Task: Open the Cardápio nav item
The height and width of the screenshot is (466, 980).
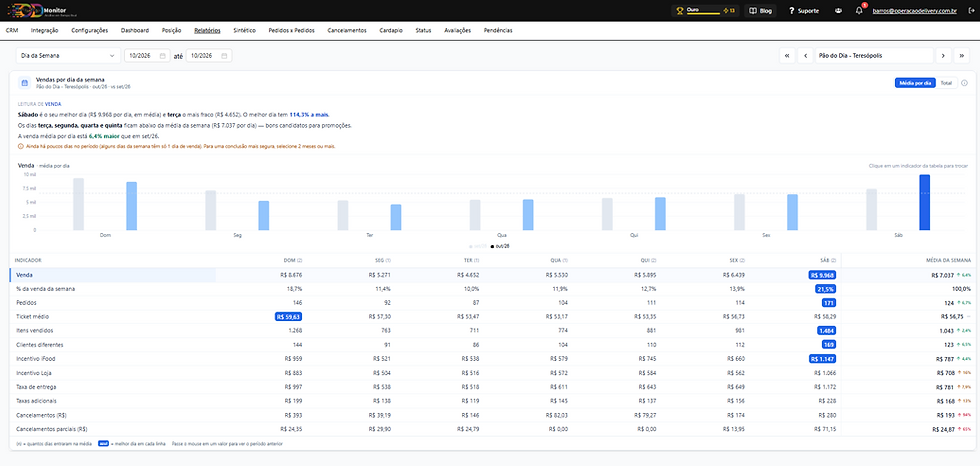Action: [391, 30]
